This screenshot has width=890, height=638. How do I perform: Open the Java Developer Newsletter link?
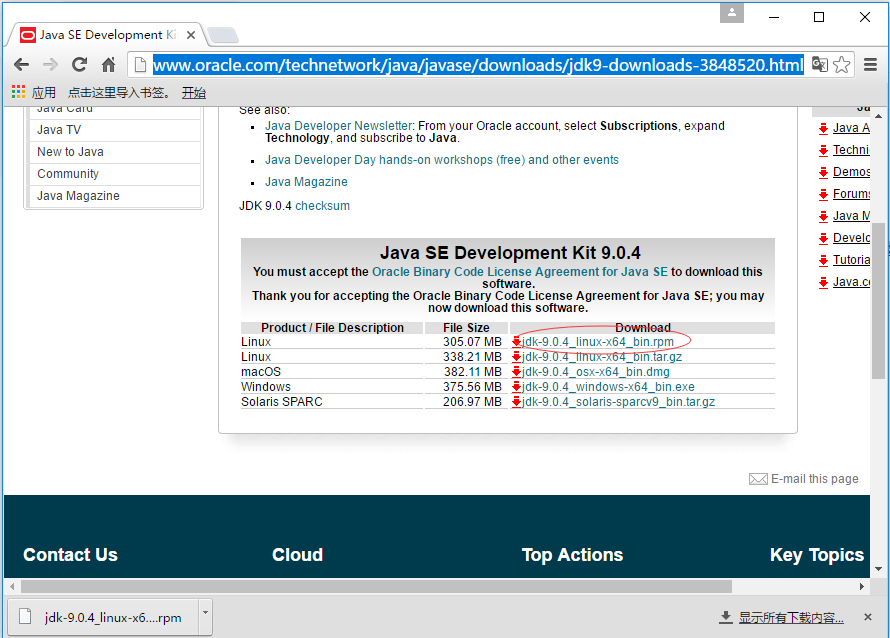339,125
